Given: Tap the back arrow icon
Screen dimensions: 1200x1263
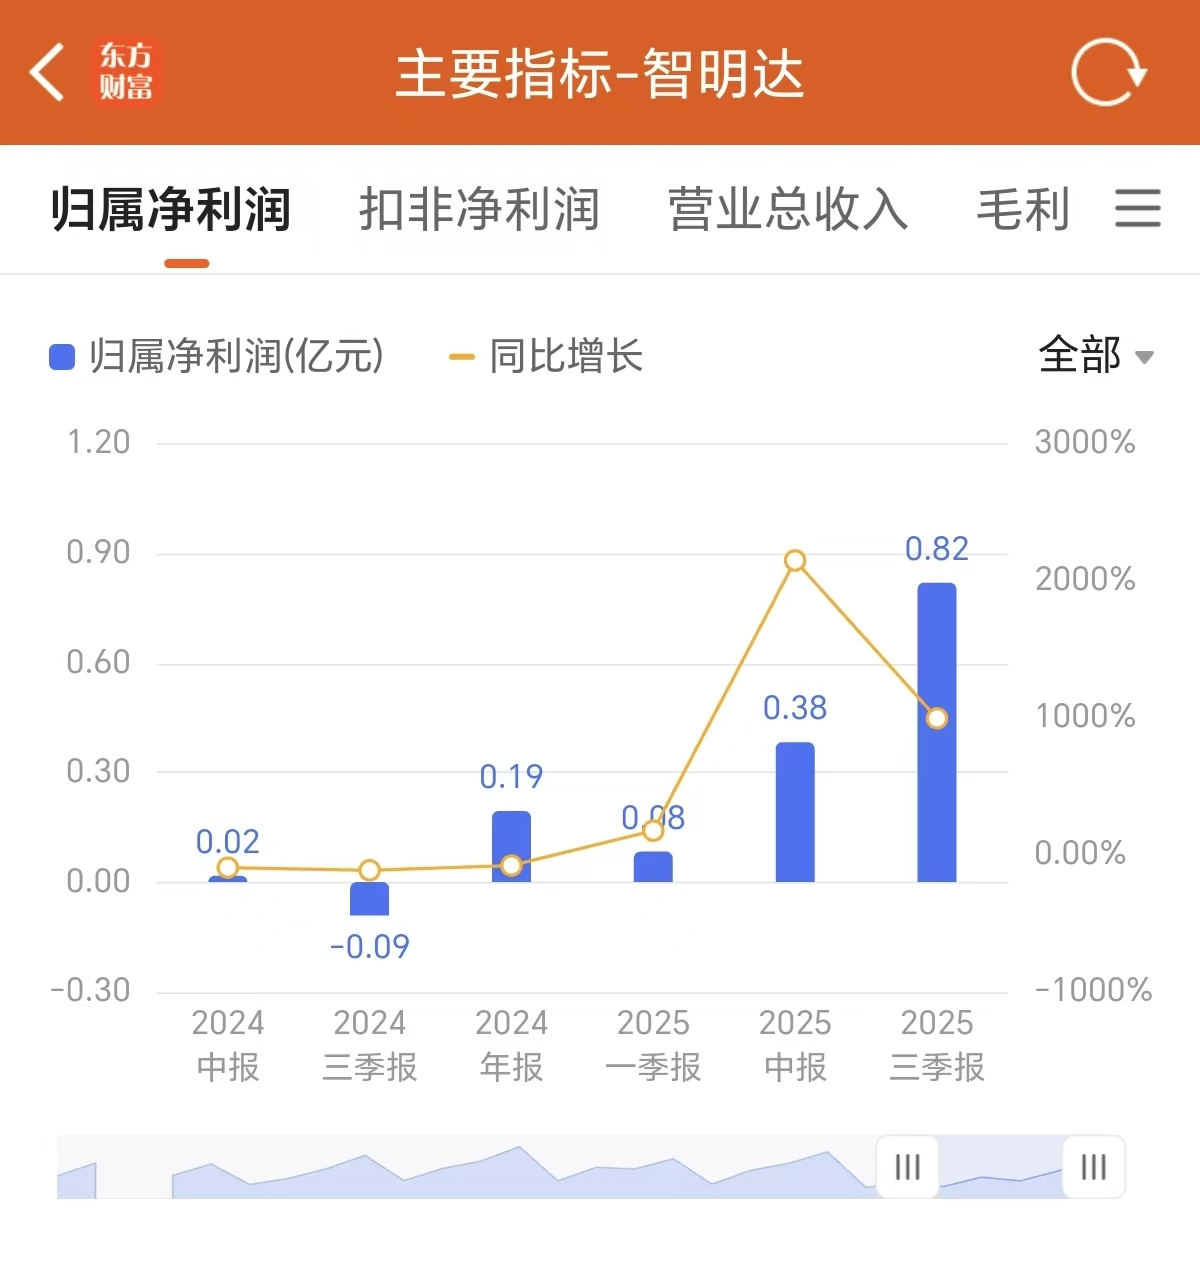Looking at the screenshot, I should (47, 72).
